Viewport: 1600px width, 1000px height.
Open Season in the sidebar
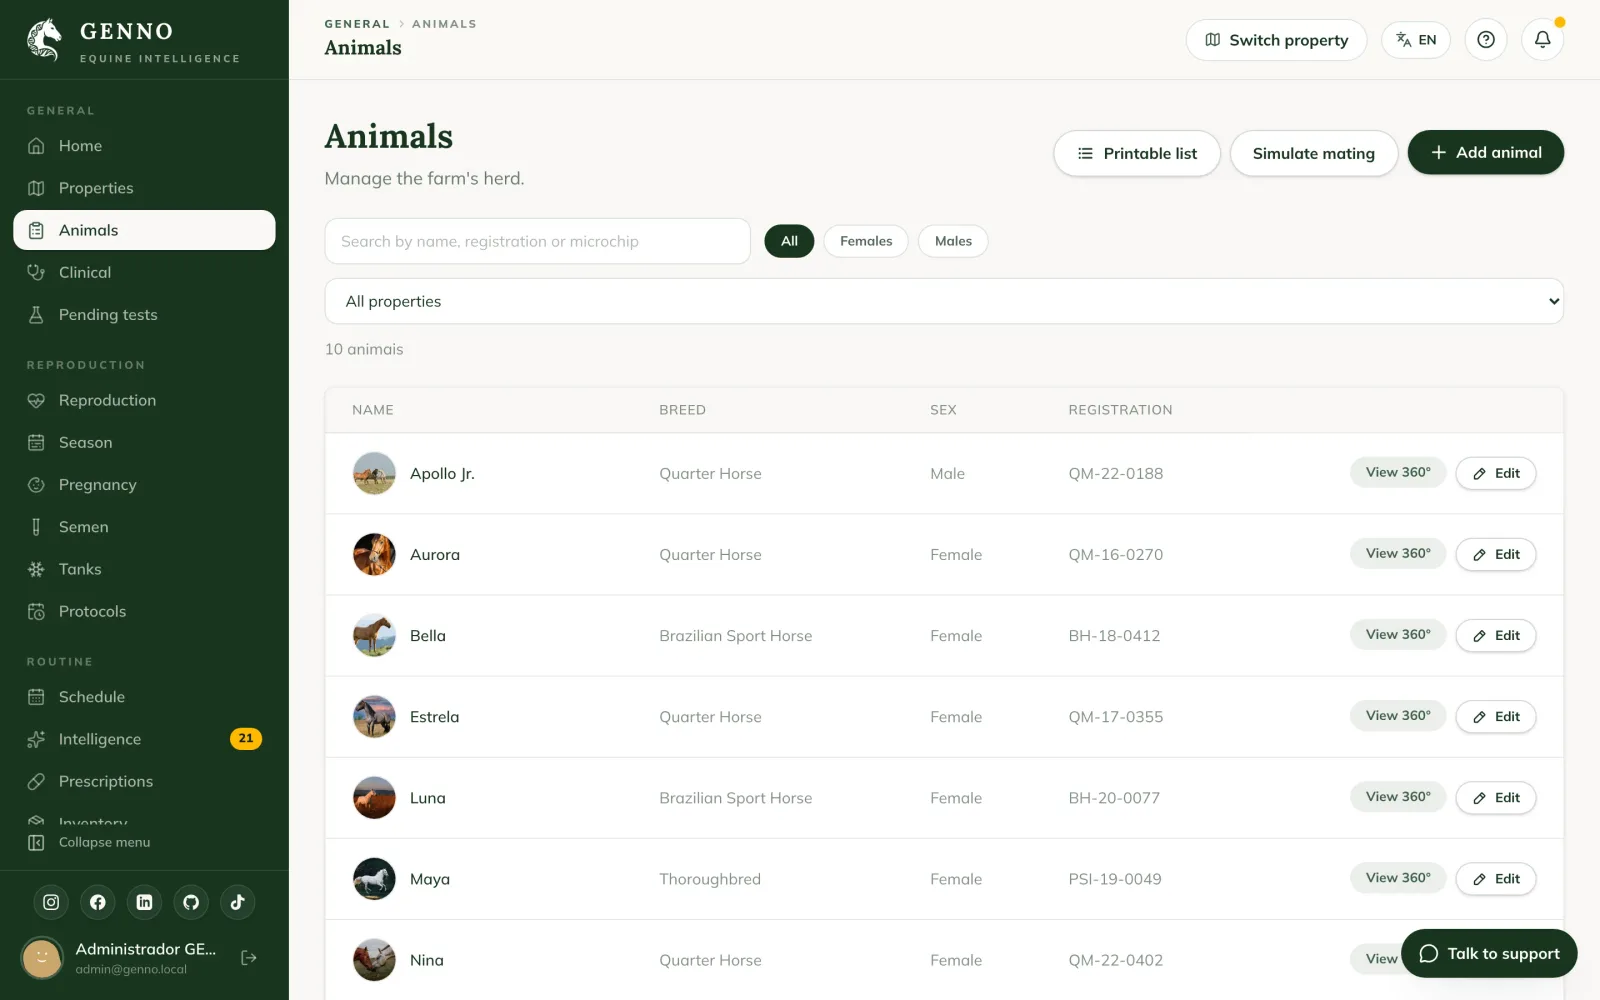pyautogui.click(x=144, y=442)
